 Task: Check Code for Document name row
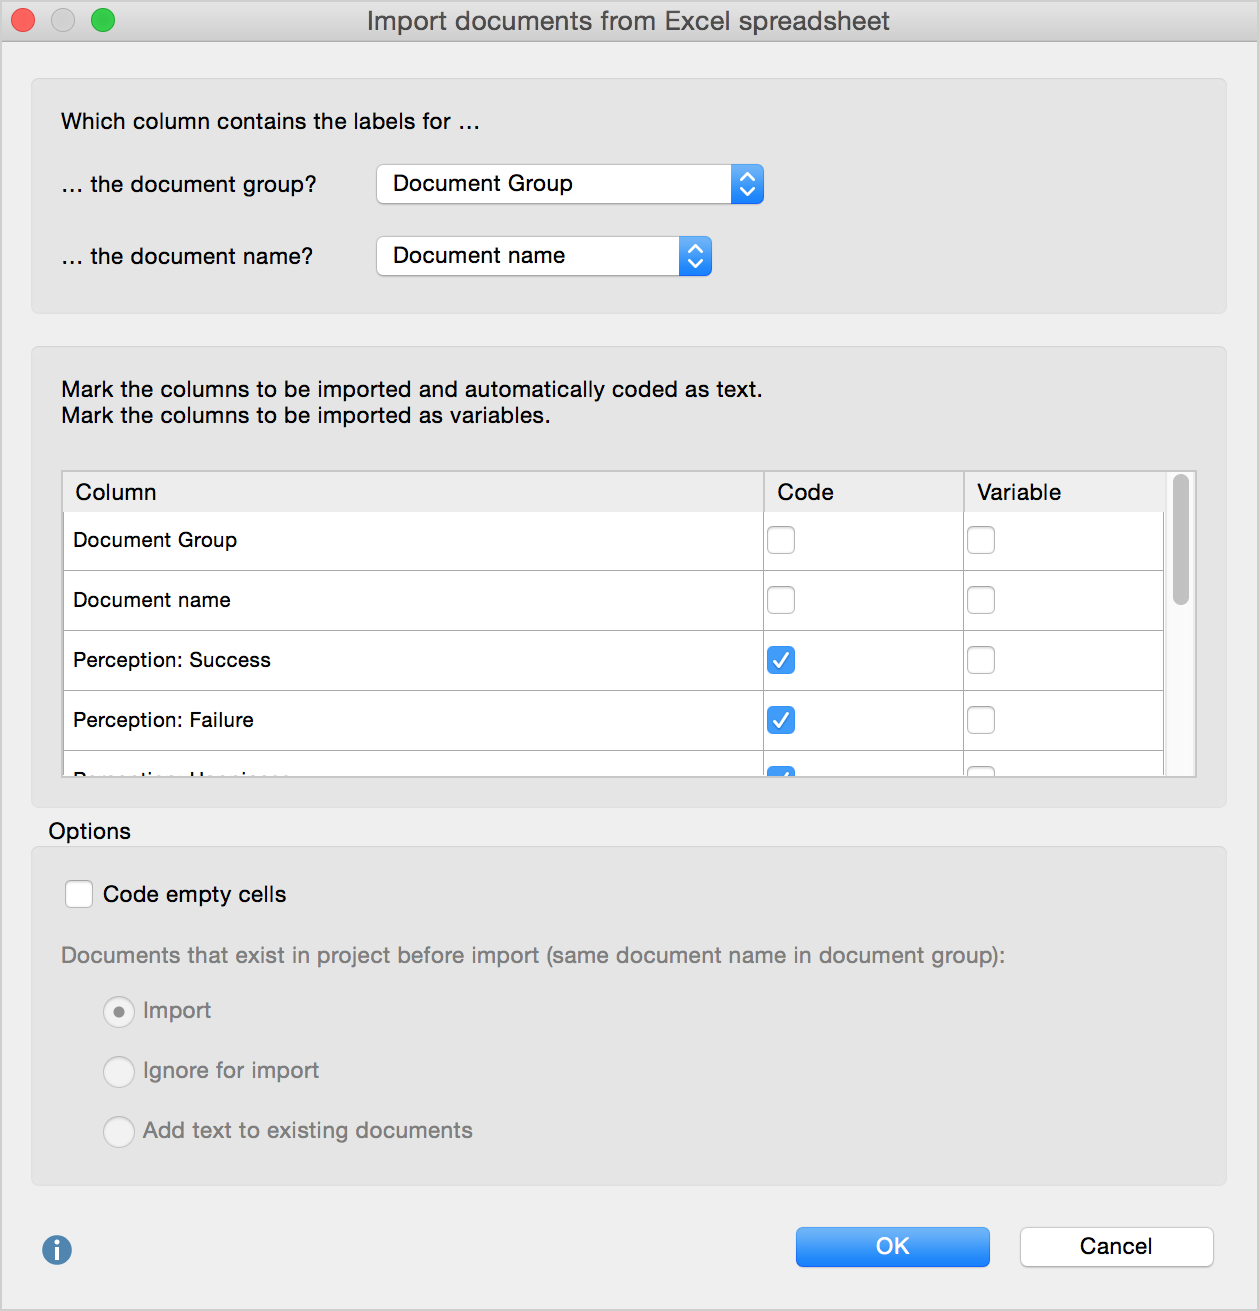tap(781, 600)
